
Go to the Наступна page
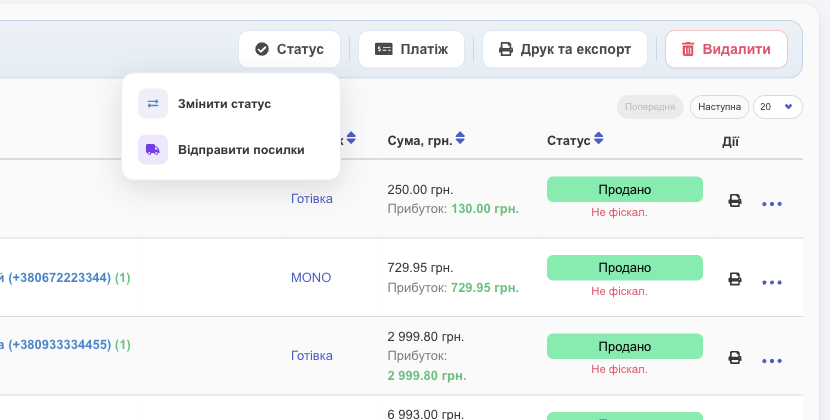click(x=719, y=107)
